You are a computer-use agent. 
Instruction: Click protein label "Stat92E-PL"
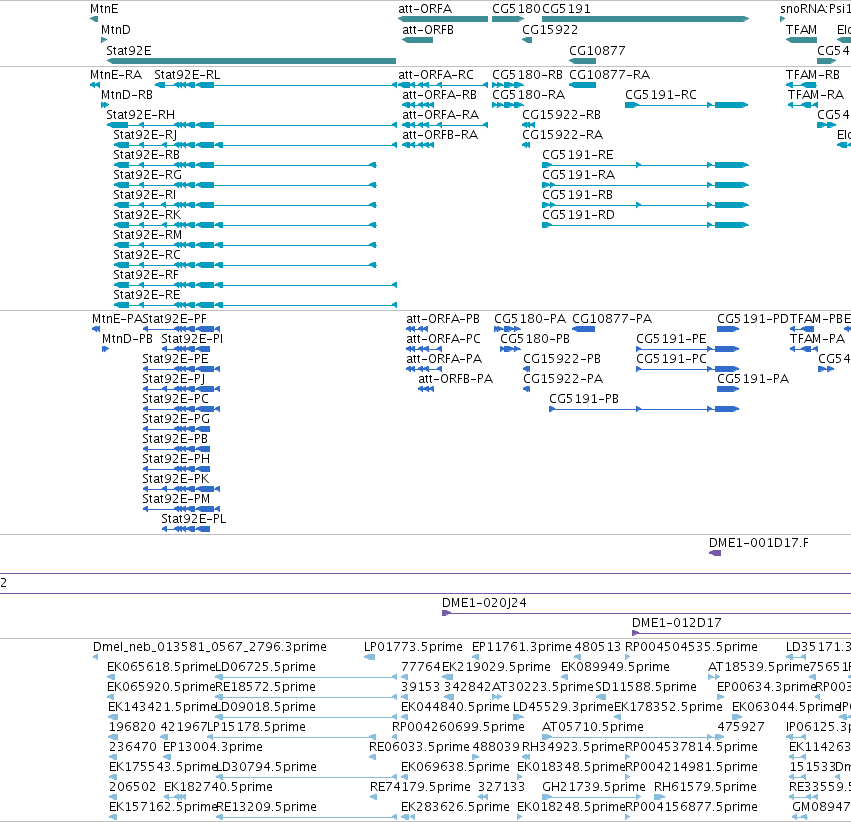194,519
